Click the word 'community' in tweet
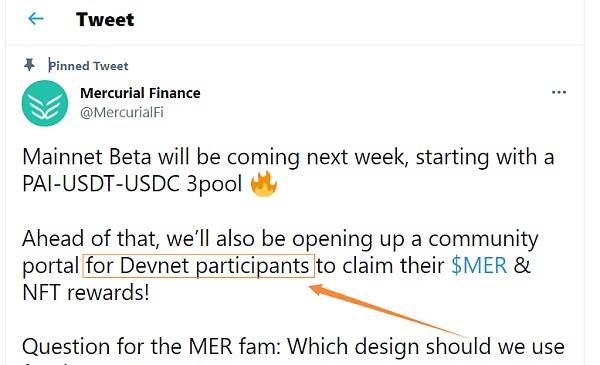The image size is (600, 365). [483, 240]
